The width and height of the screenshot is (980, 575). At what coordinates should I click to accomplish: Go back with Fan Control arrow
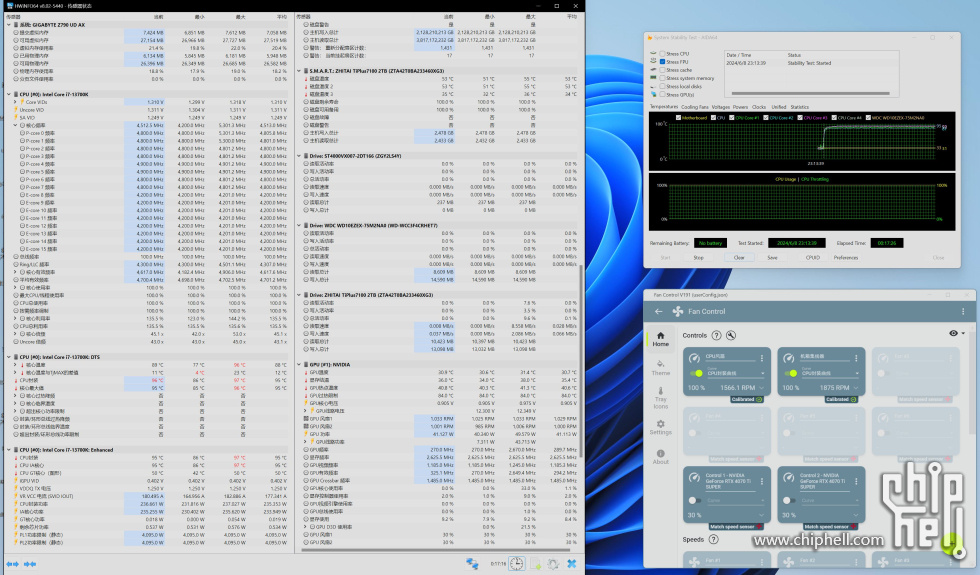658,311
